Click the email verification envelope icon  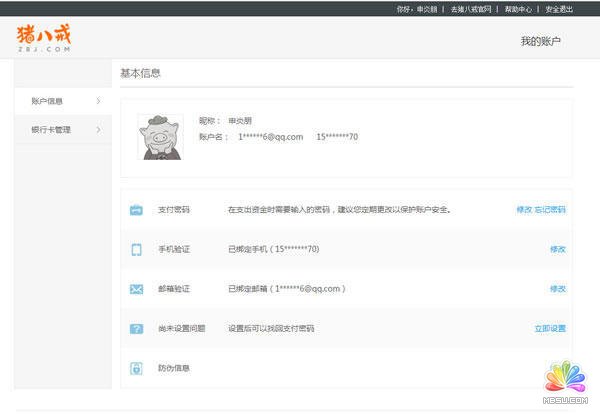click(136, 289)
